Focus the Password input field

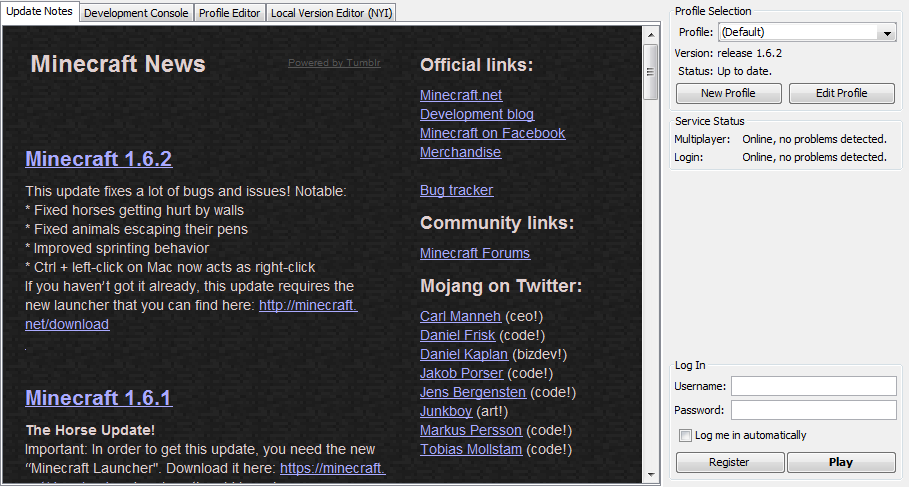coord(814,410)
